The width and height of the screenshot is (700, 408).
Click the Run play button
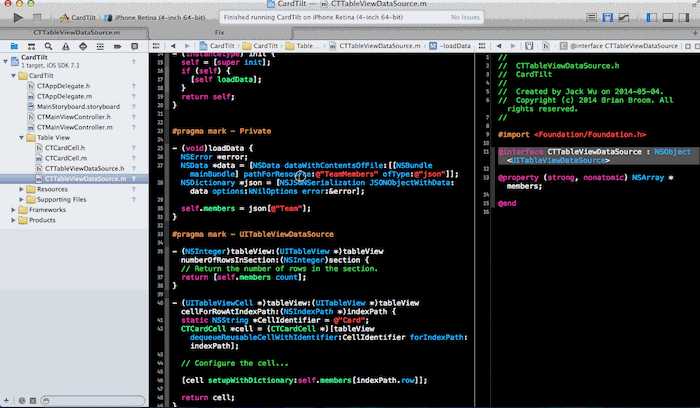tap(18, 17)
